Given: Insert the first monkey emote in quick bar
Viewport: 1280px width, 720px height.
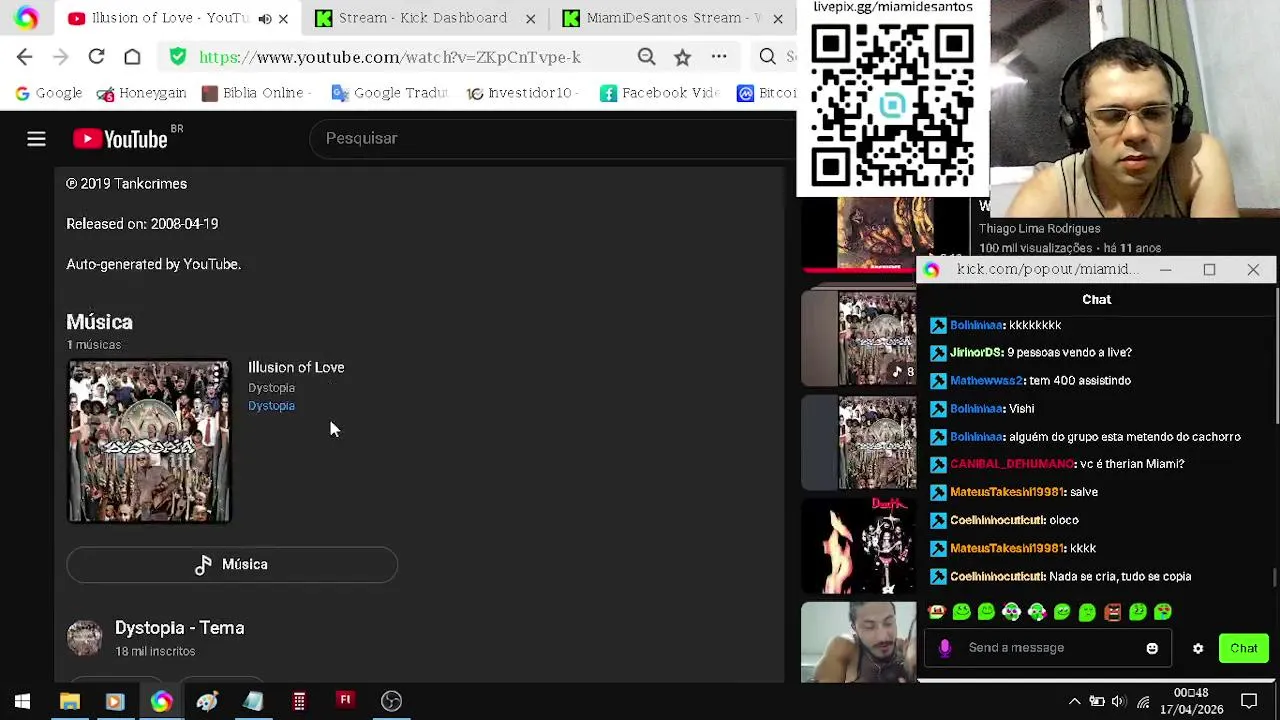Looking at the screenshot, I should (937, 612).
